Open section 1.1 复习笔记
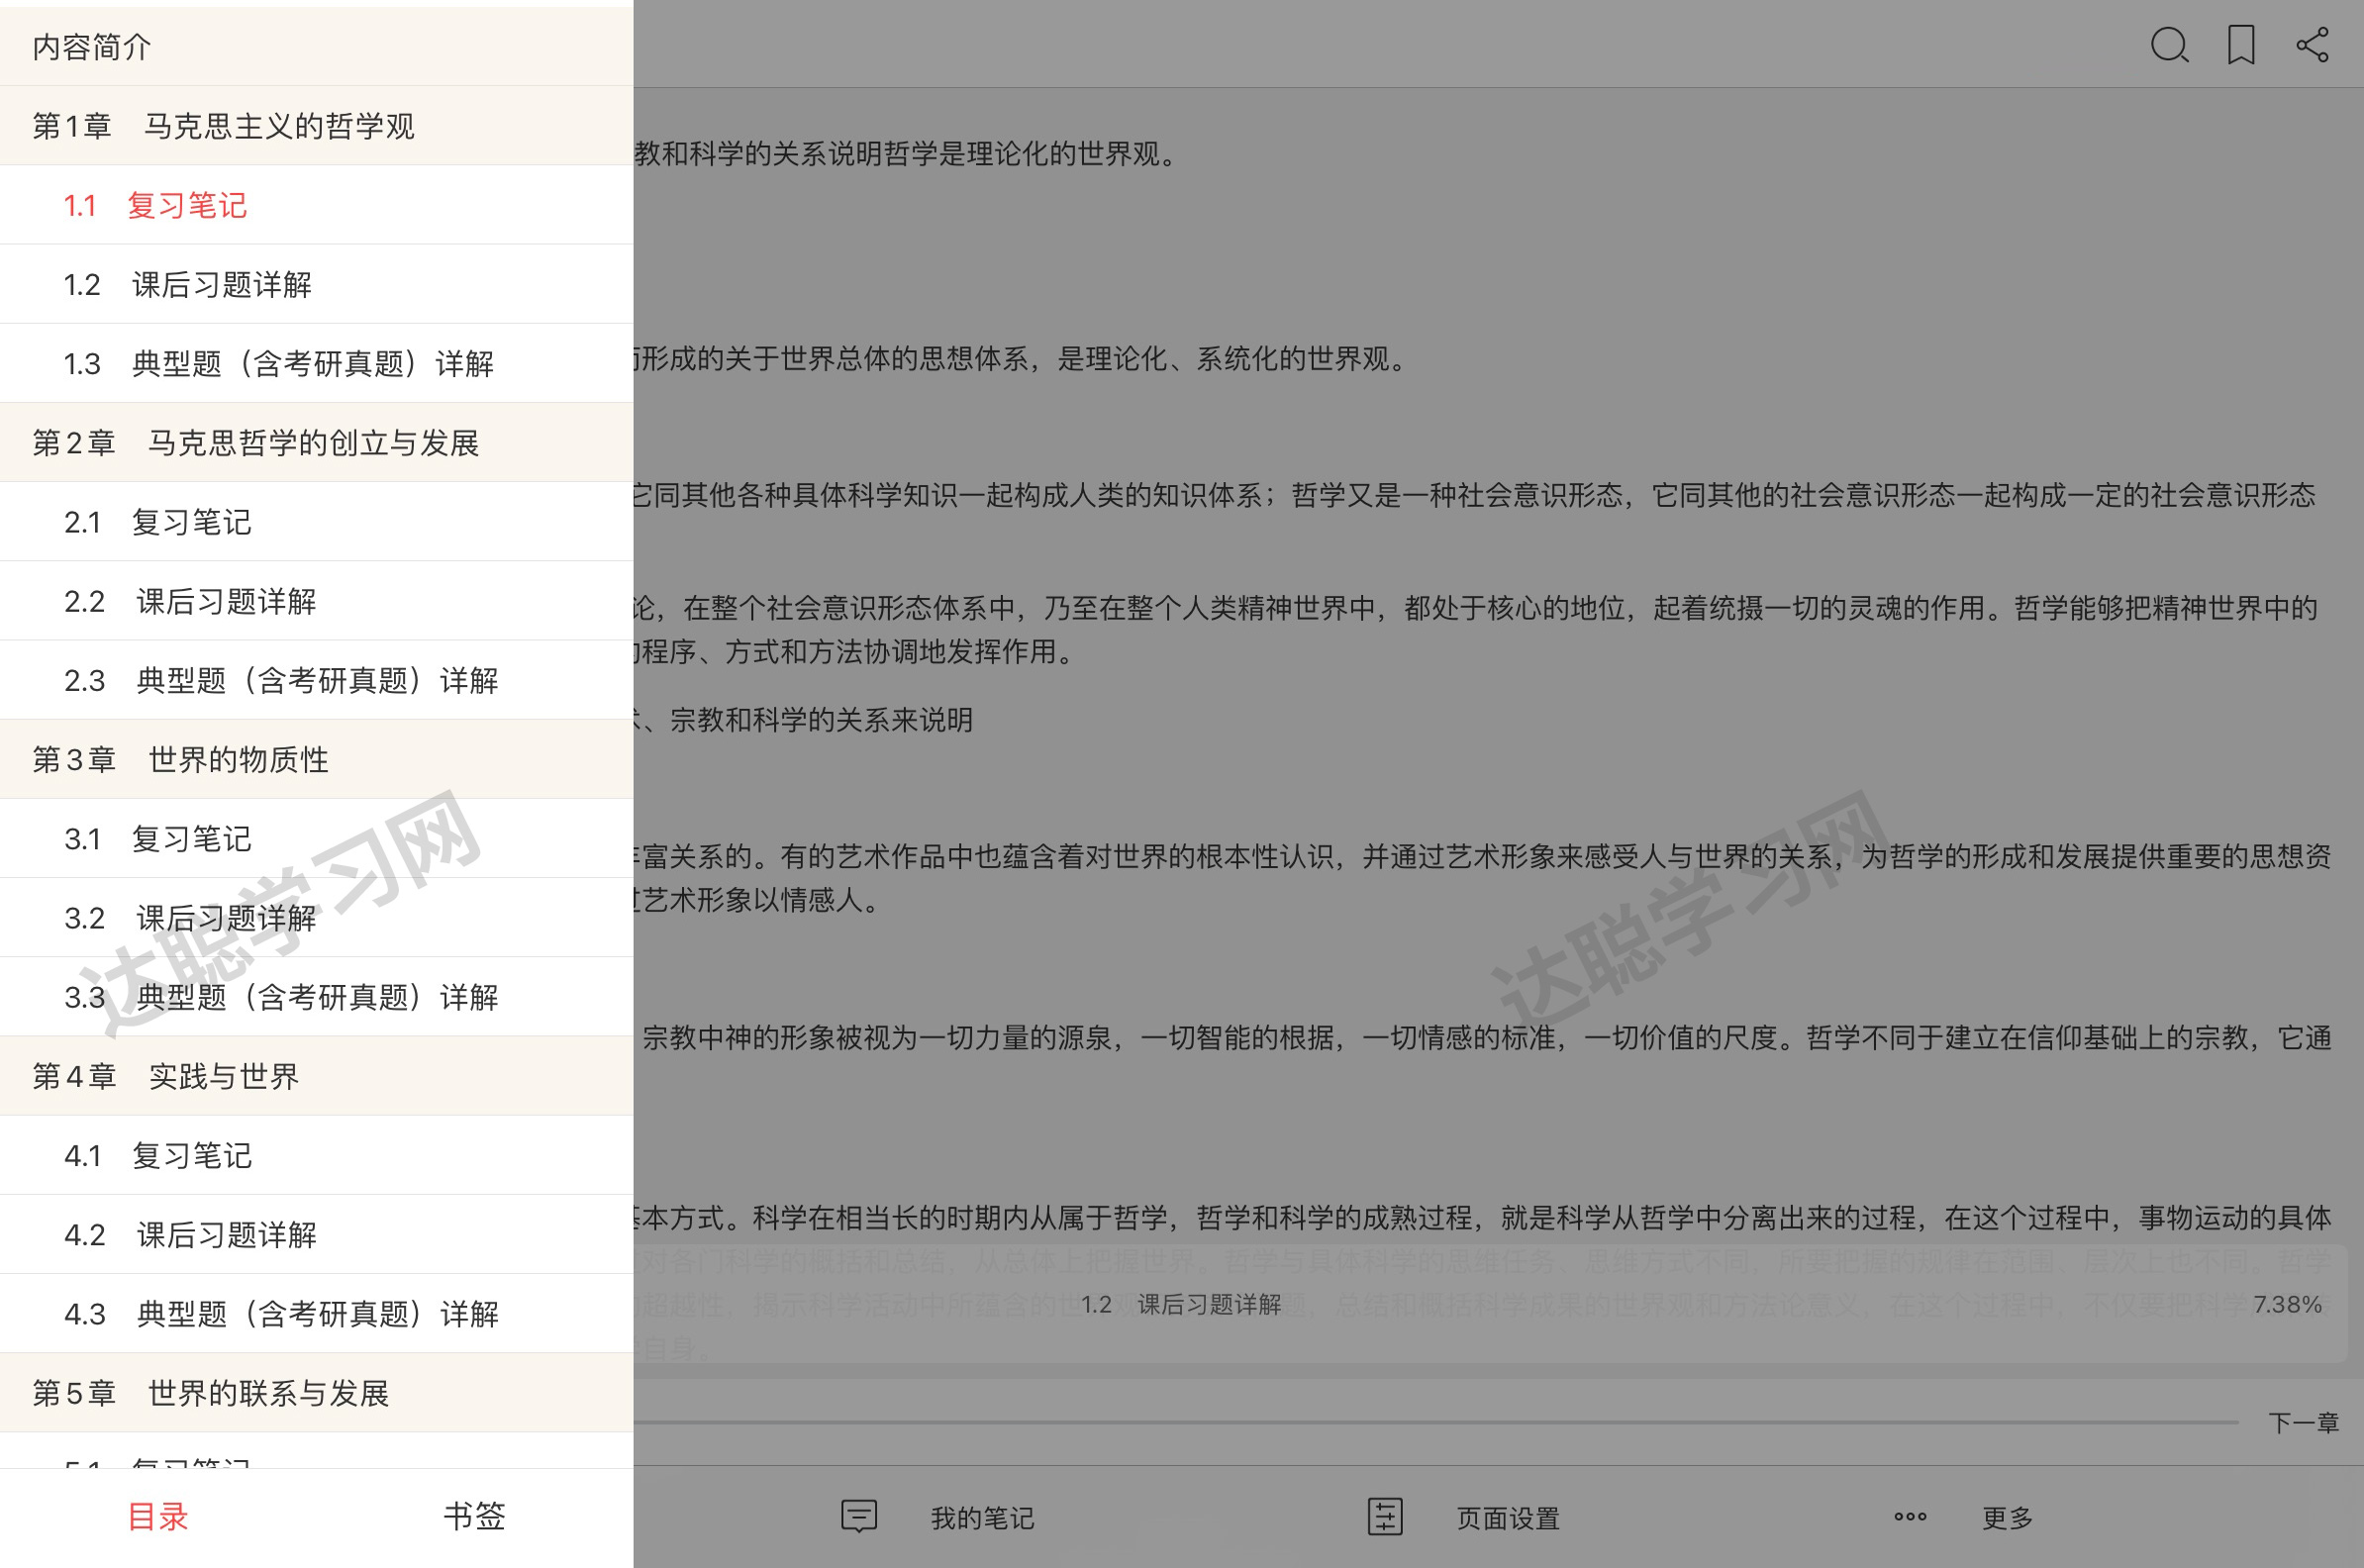 click(316, 205)
